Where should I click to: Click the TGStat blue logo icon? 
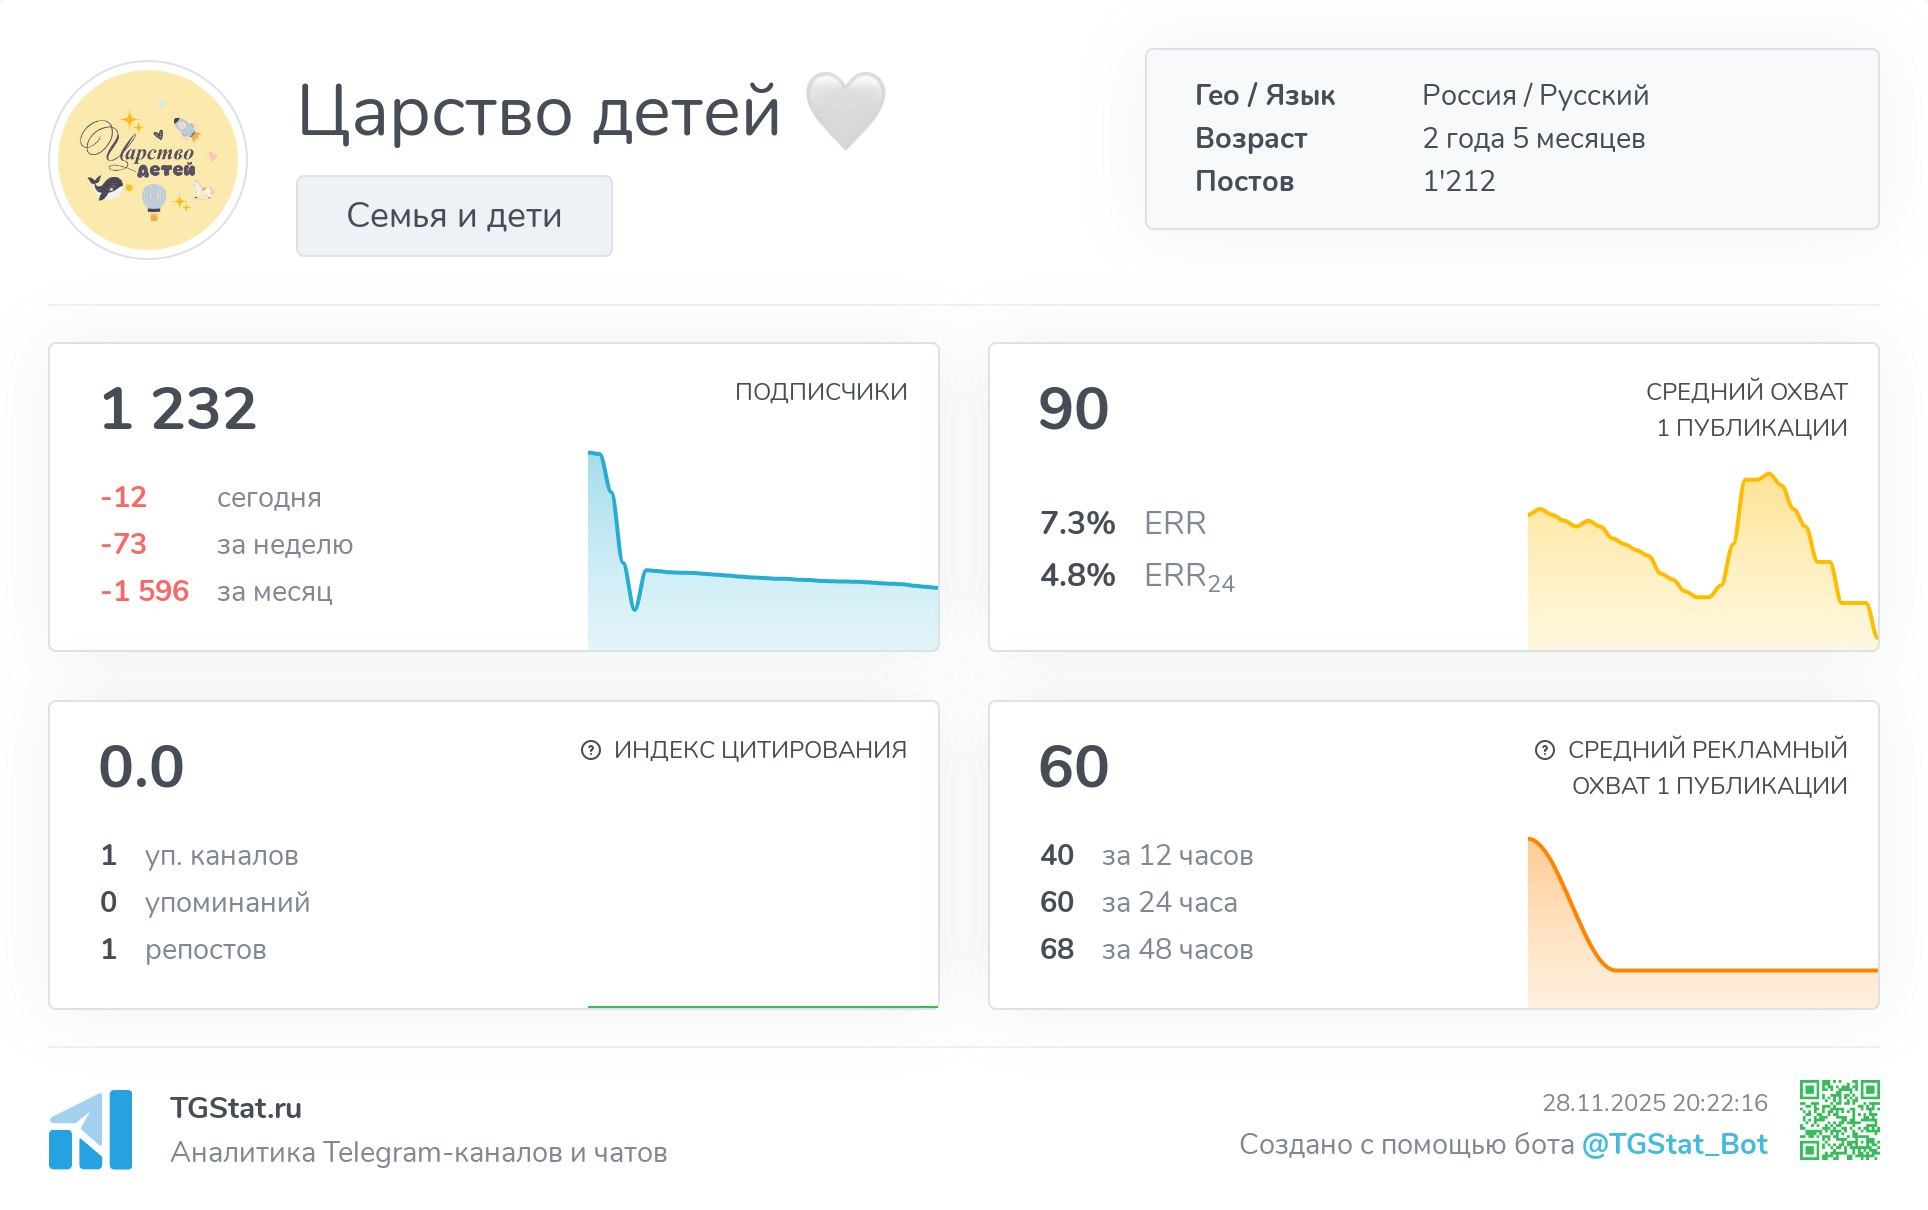(x=90, y=1130)
